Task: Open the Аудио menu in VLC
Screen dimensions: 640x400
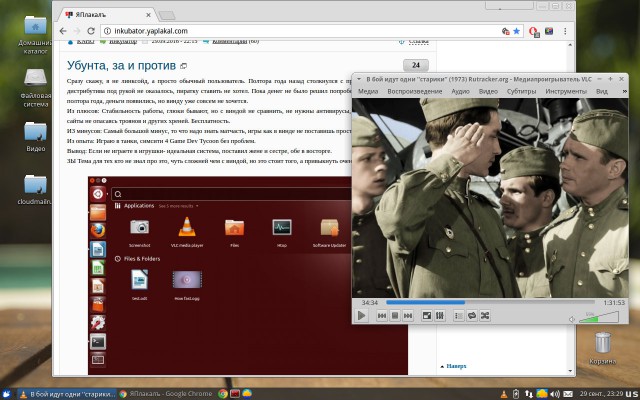Action: [x=460, y=91]
